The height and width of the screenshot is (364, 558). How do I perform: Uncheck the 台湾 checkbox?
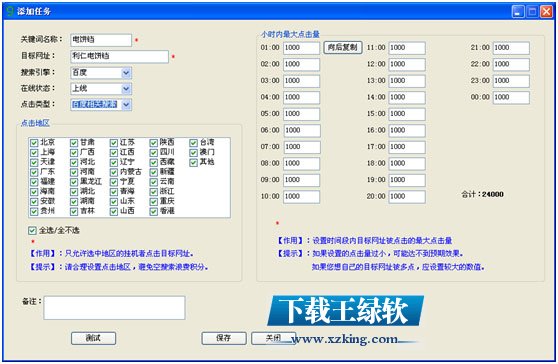(x=194, y=143)
